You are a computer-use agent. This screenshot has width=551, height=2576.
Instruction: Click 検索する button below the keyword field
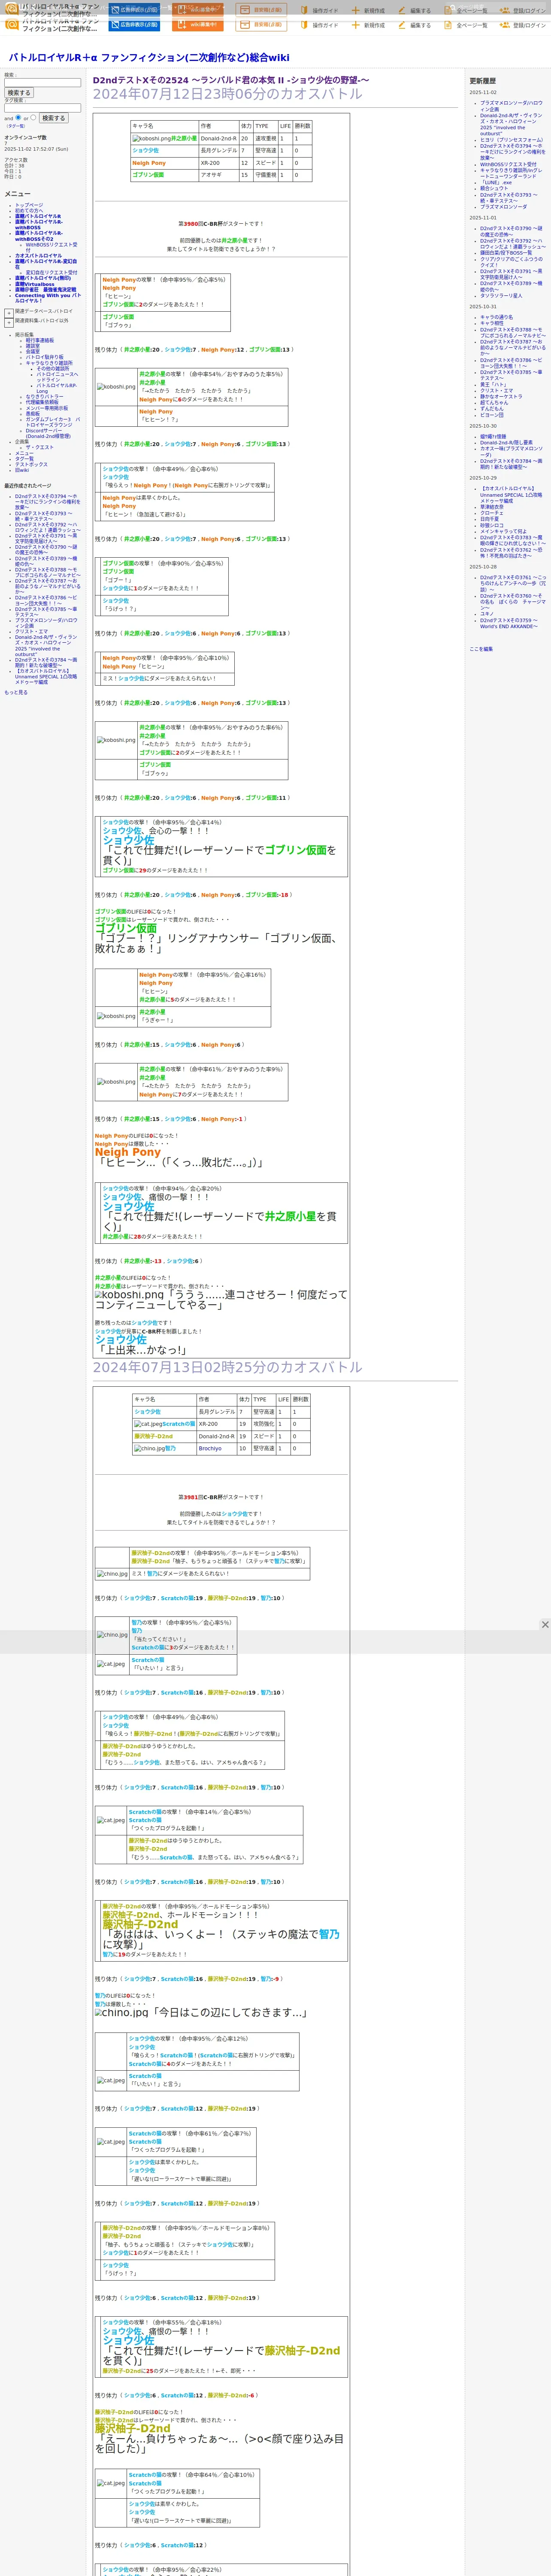[x=18, y=93]
